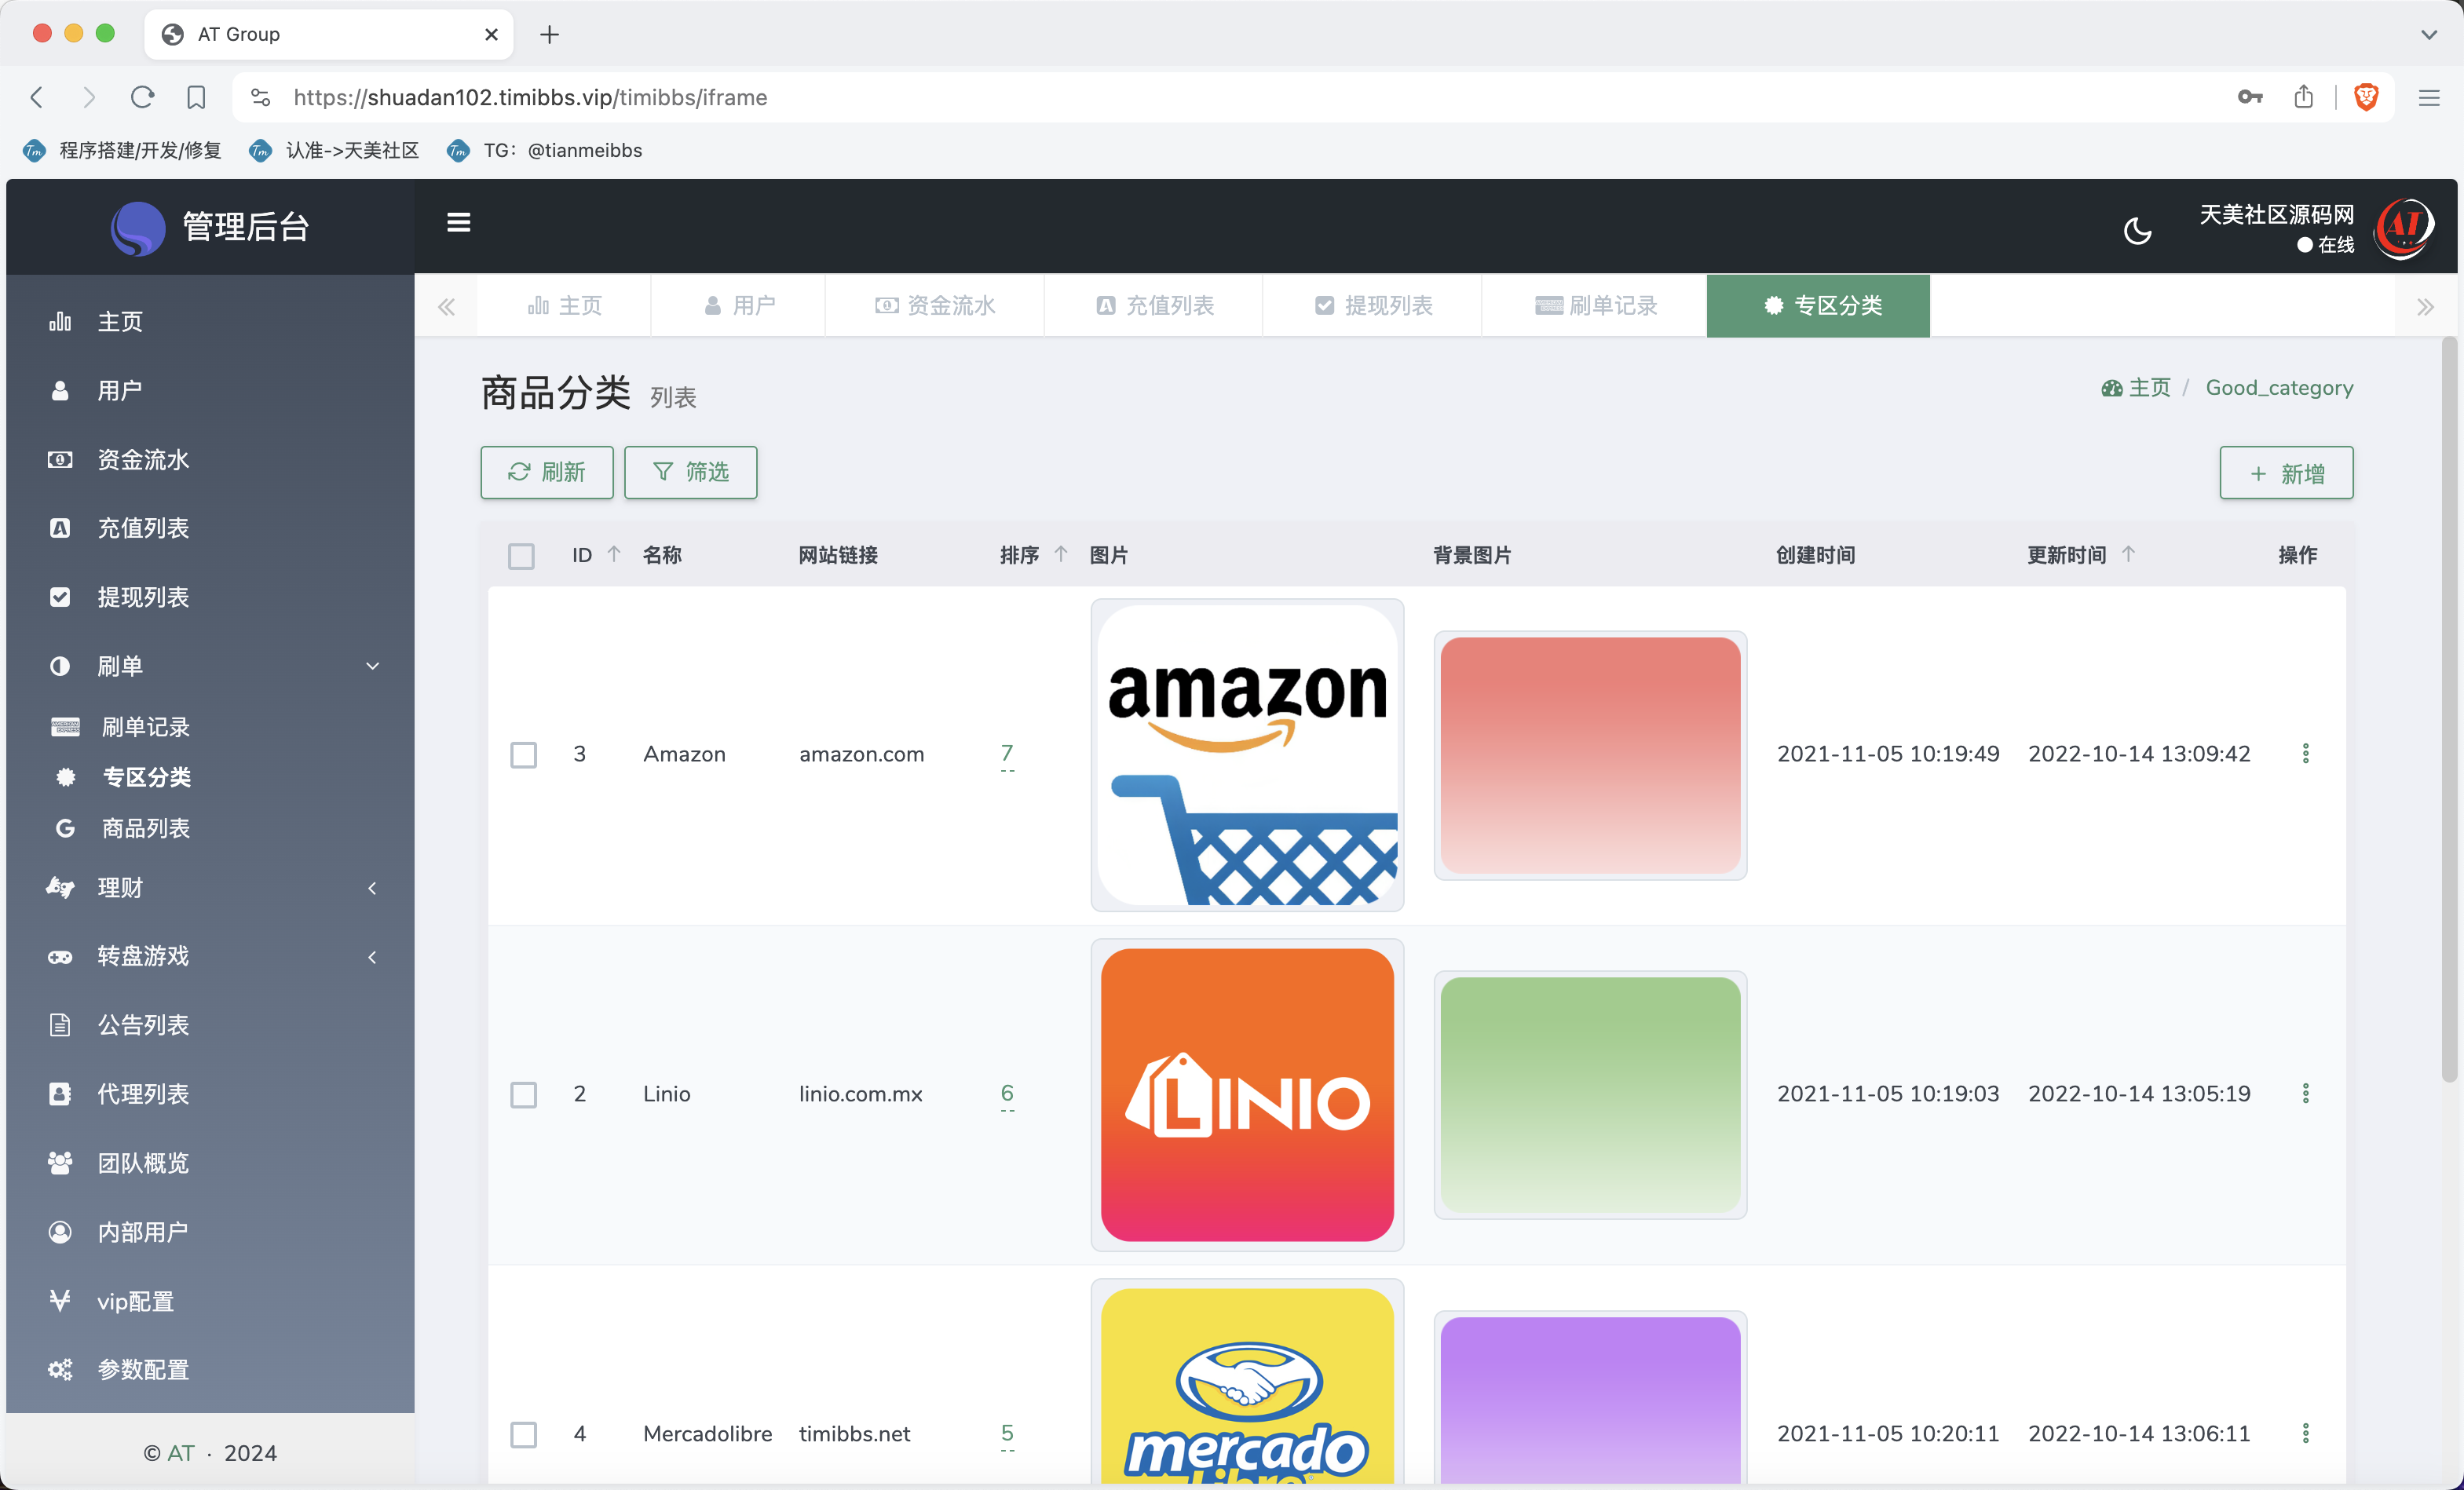This screenshot has width=2464, height=1490.
Task: Click the 刷新 refresh button
Action: pyautogui.click(x=547, y=472)
